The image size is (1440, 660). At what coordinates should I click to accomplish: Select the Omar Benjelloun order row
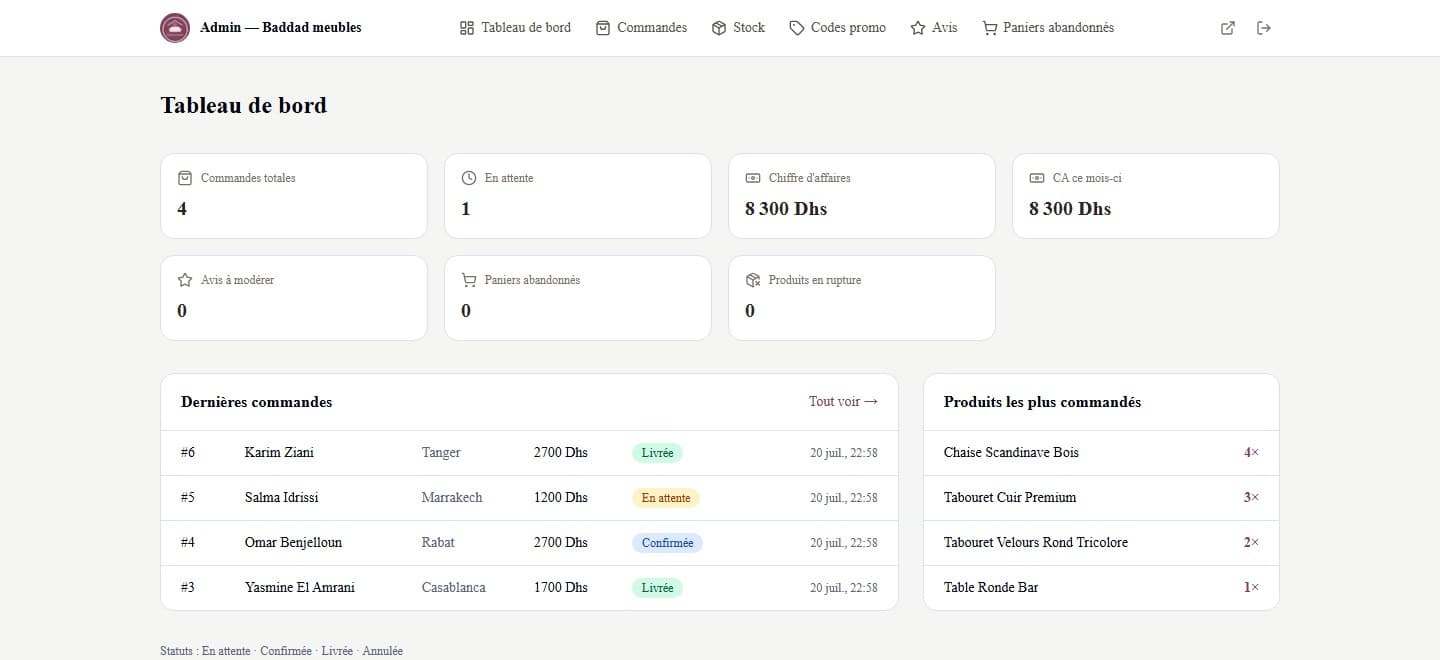click(x=529, y=543)
